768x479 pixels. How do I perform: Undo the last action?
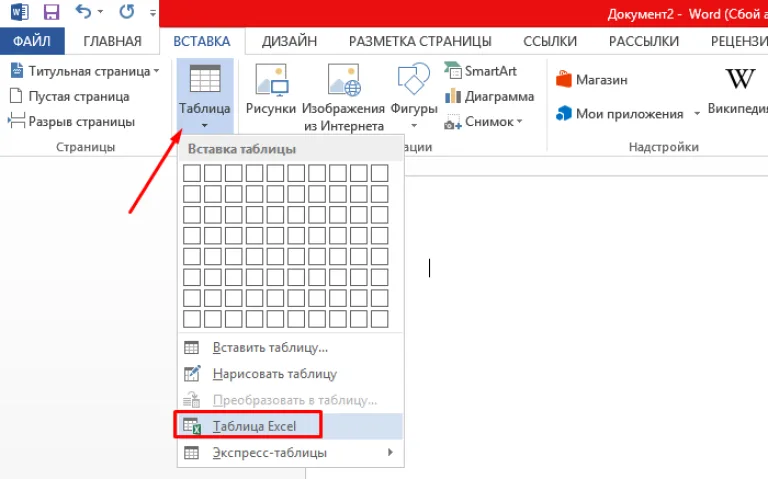tap(83, 11)
